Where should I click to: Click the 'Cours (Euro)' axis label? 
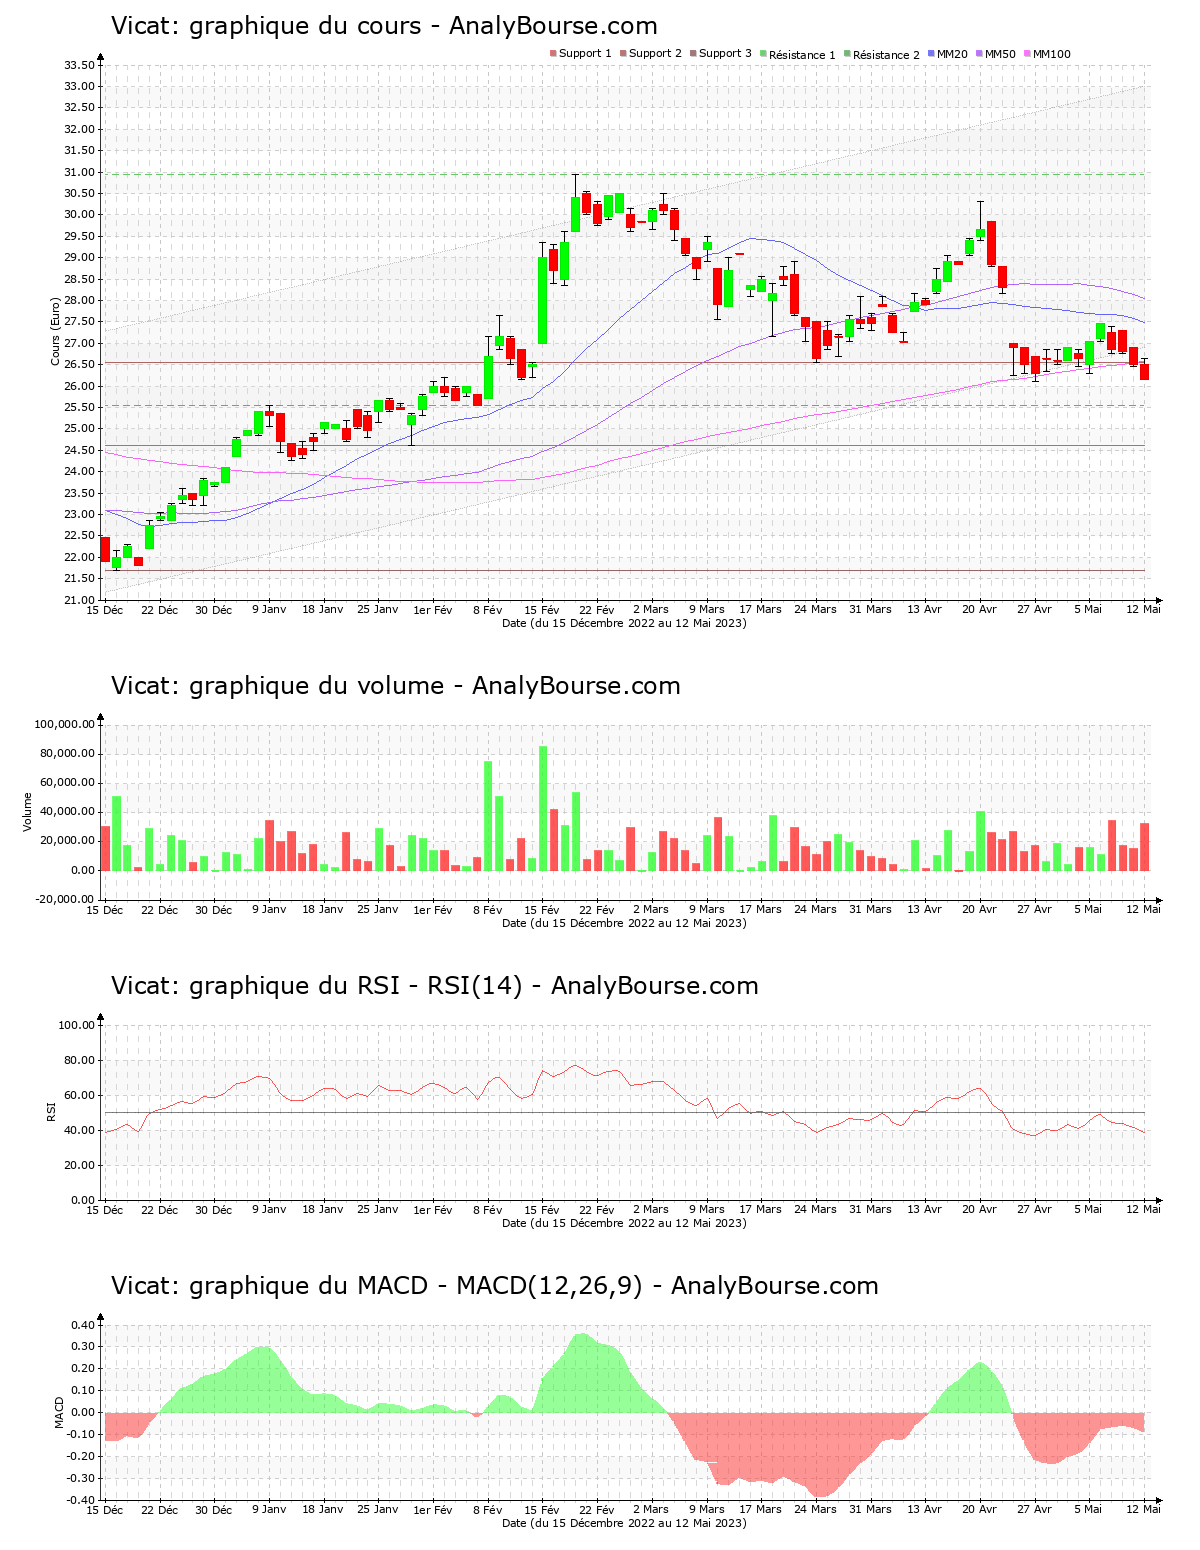click(55, 331)
